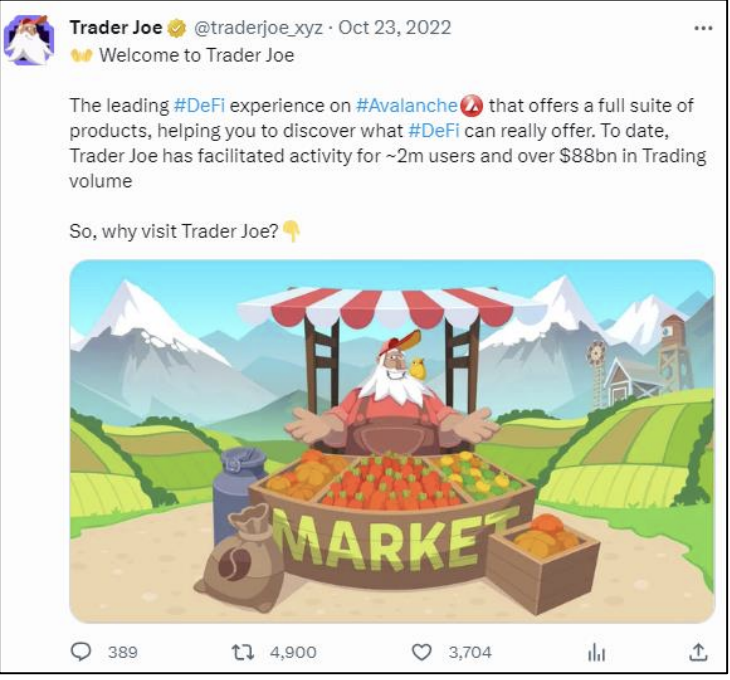Click the 3,704 likes count
730x680 pixels.
469,652
